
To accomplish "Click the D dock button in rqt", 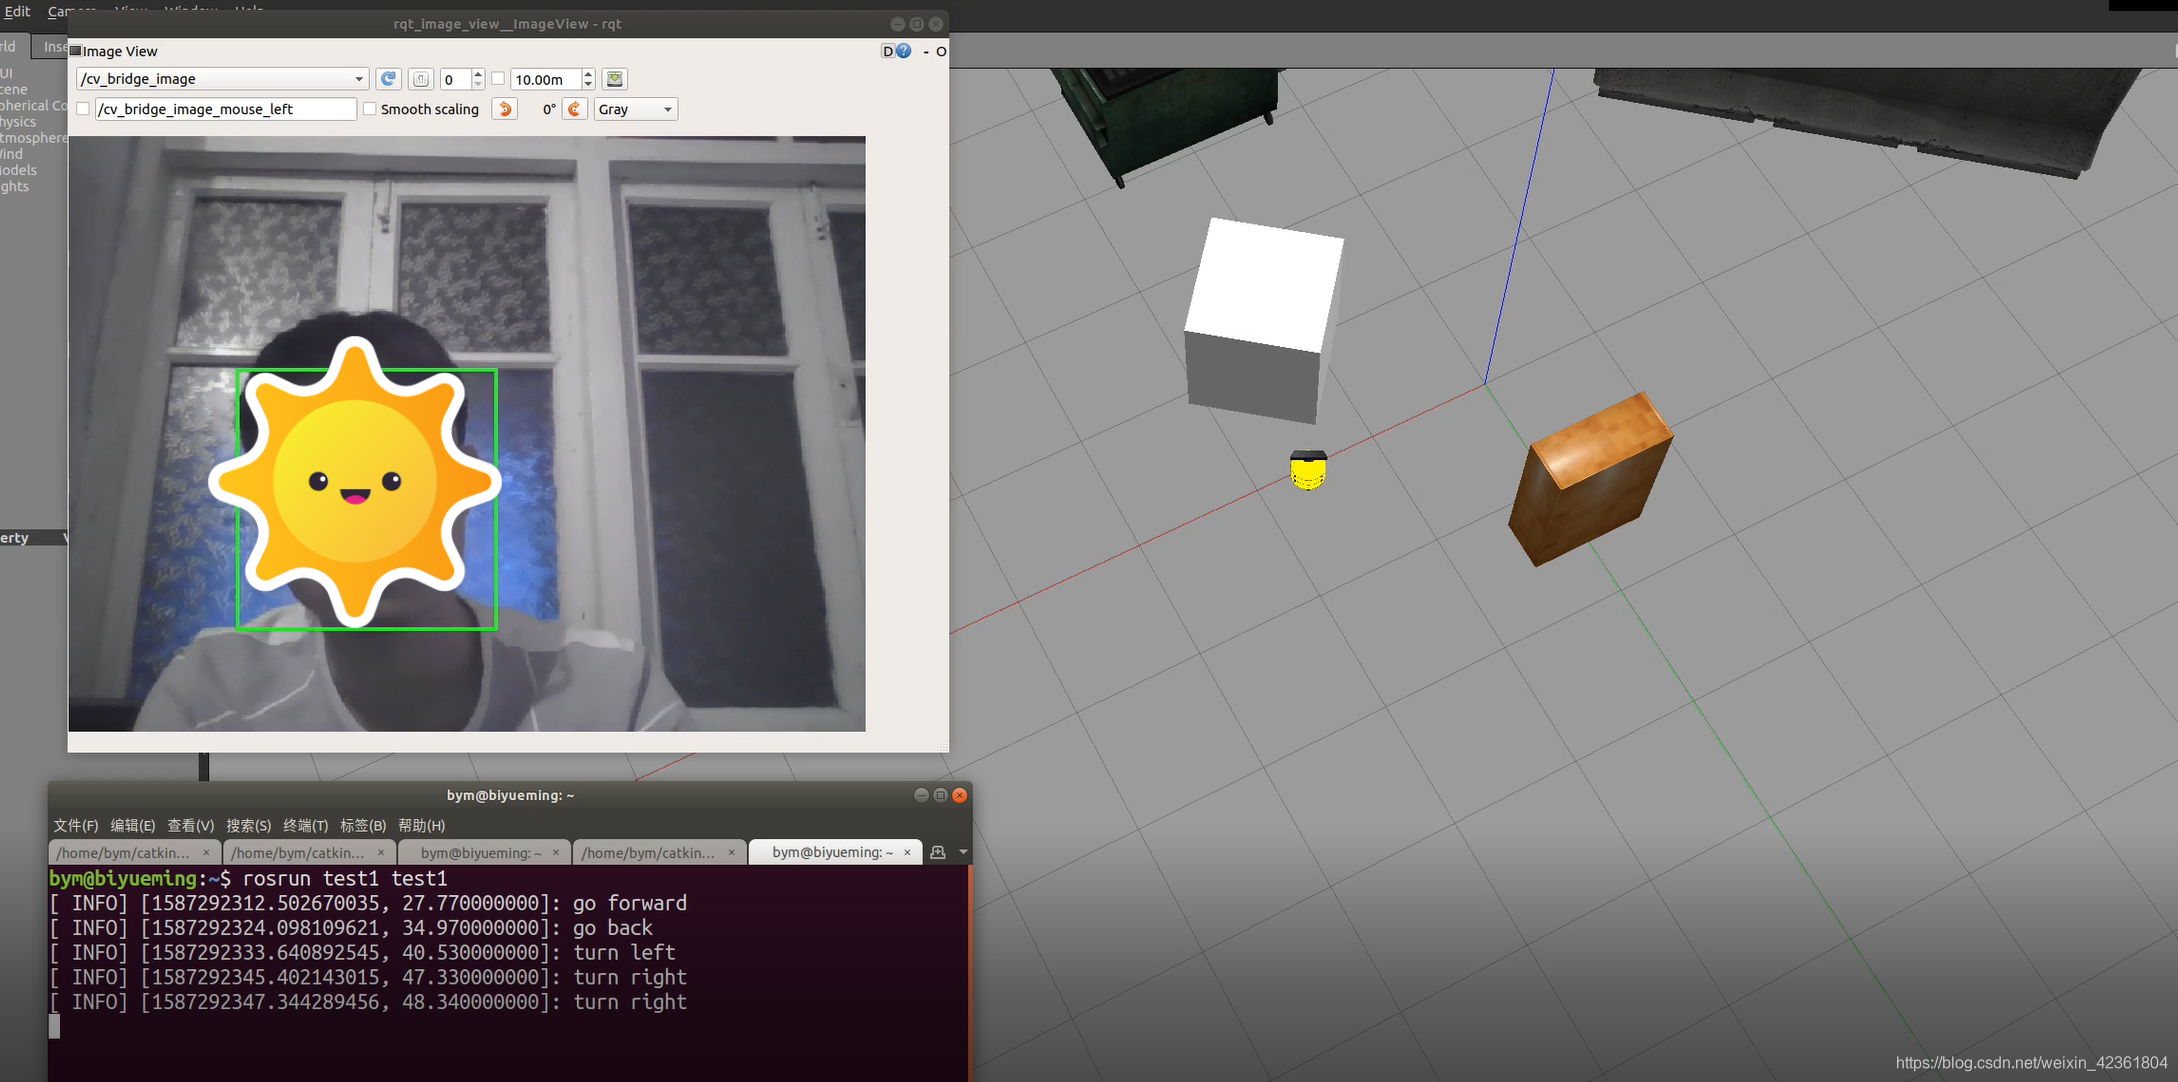I will point(887,51).
